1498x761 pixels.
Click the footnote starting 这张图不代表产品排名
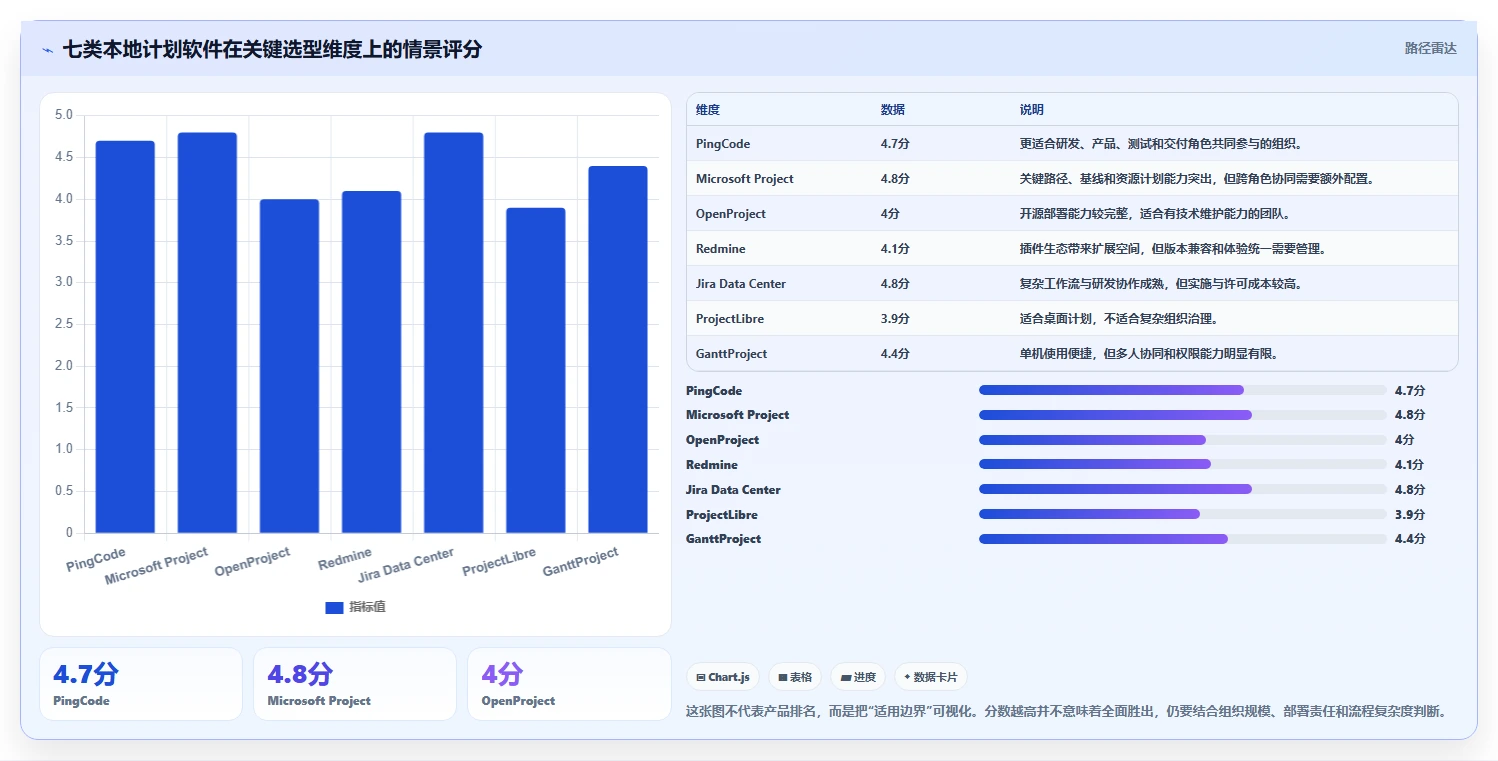1066,712
